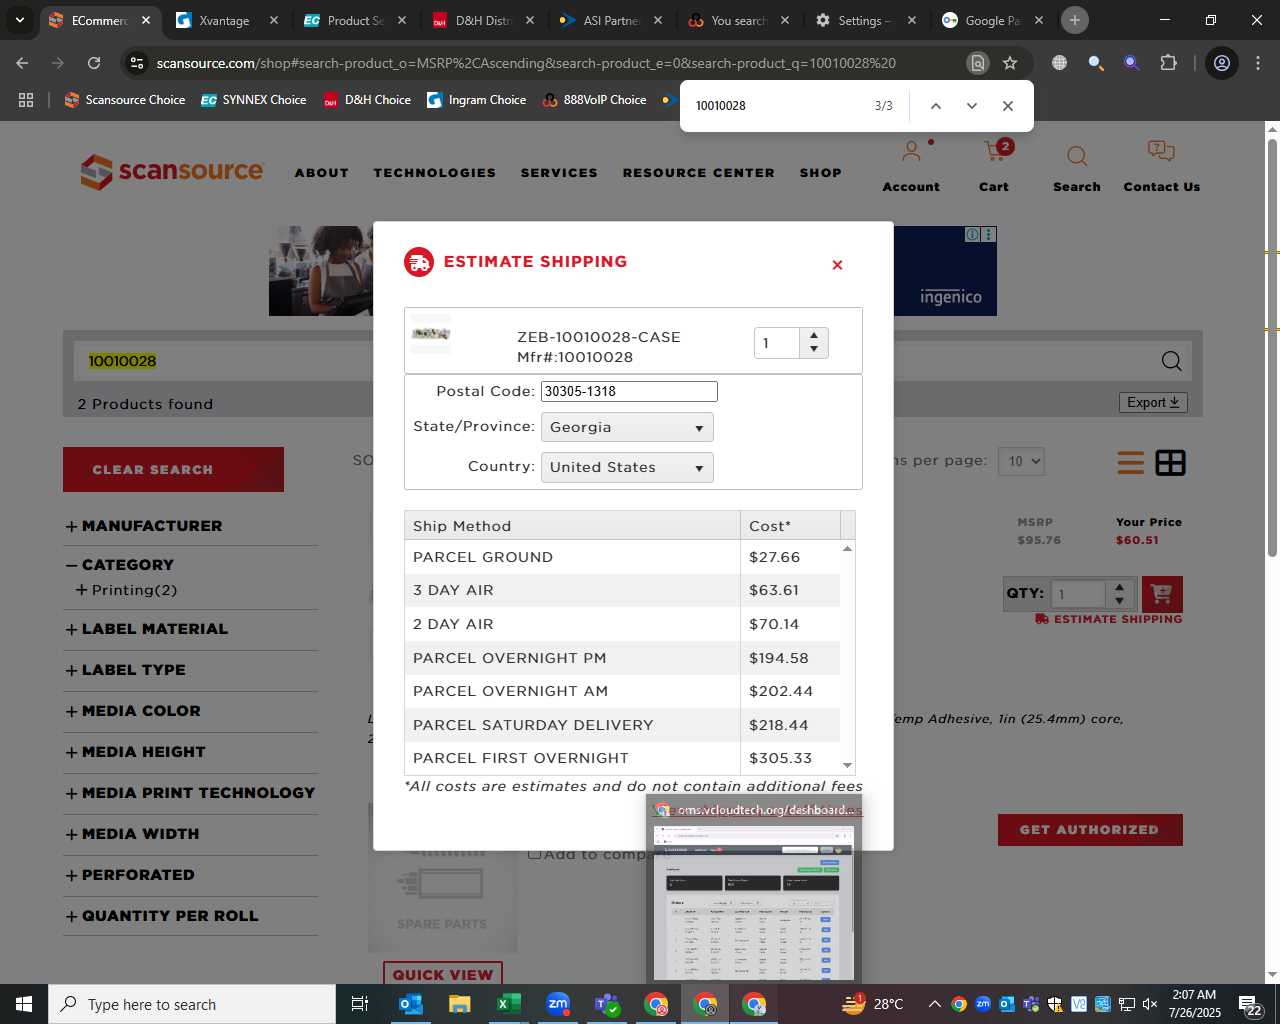Click the red add to cart icon
The image size is (1280, 1024).
[1161, 594]
